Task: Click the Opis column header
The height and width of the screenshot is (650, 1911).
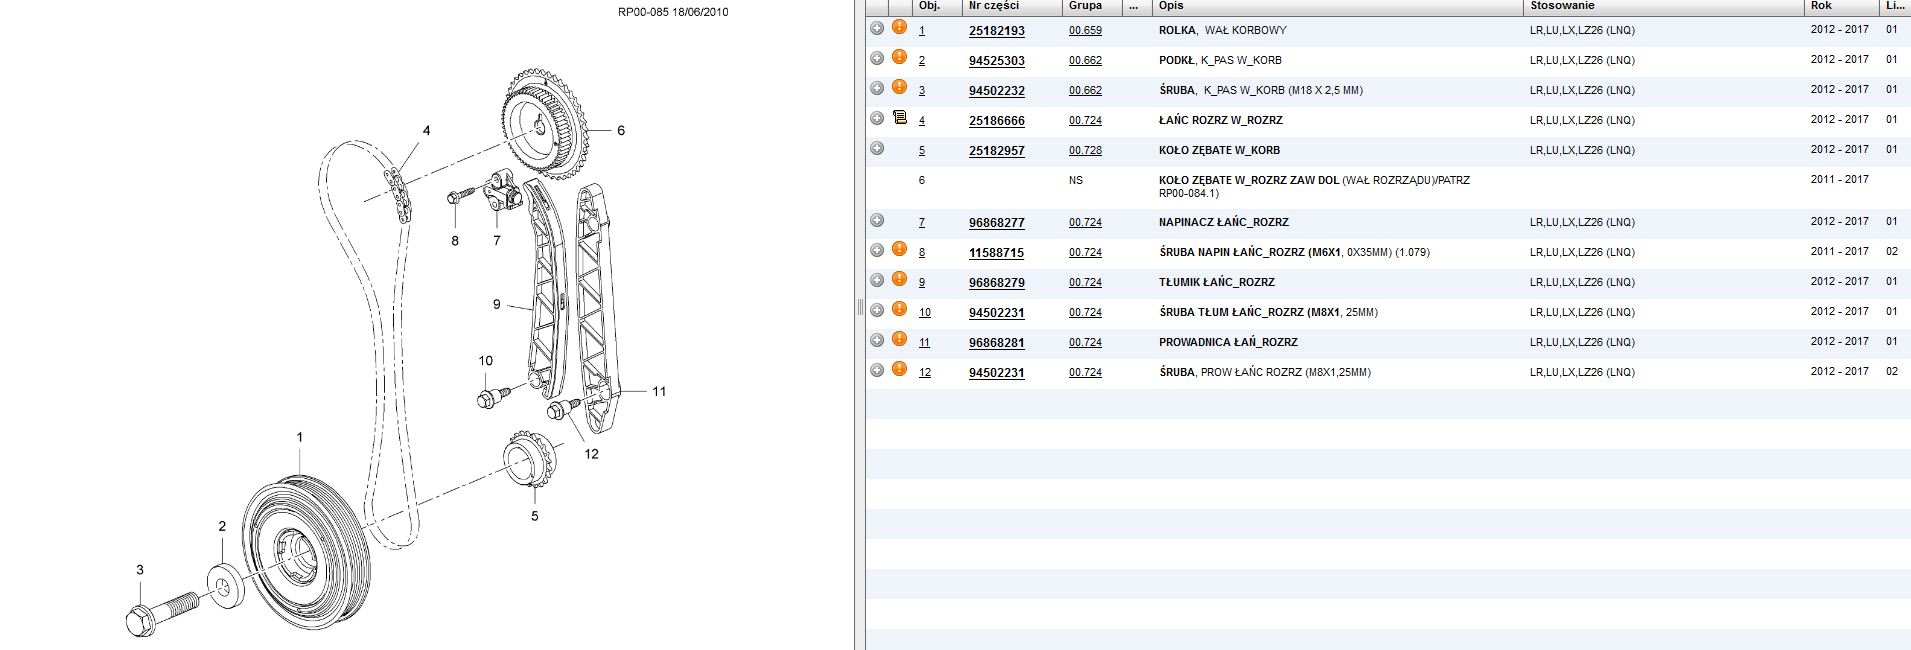Action: tap(1171, 6)
